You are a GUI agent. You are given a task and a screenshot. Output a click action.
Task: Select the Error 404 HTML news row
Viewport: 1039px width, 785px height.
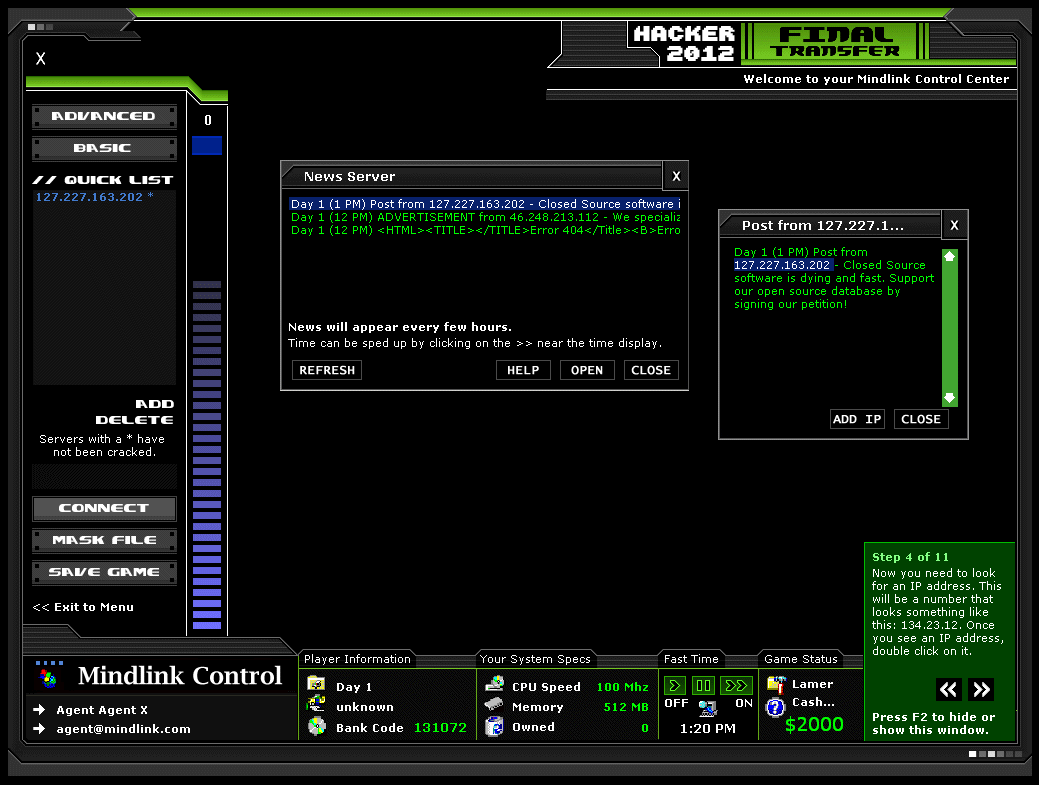click(x=485, y=231)
